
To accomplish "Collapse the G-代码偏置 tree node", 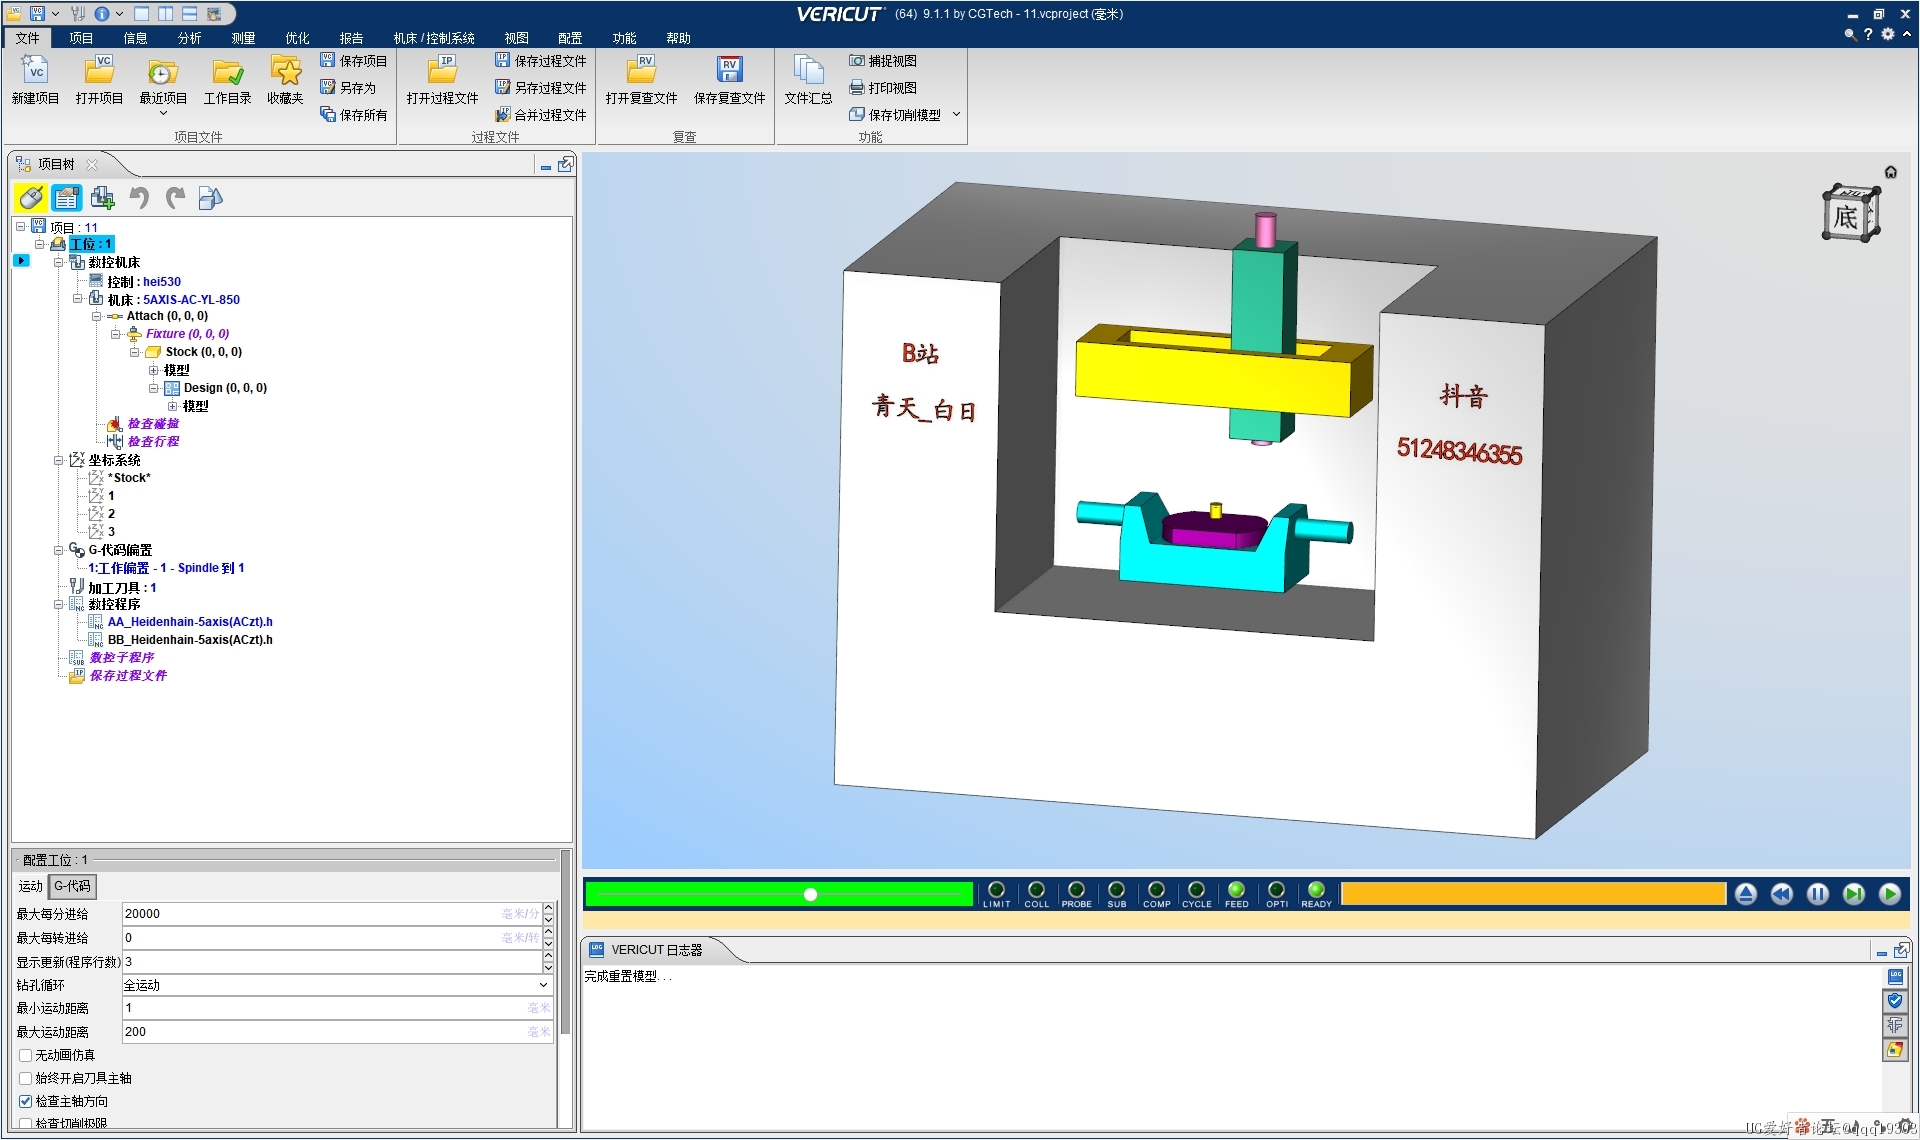I will [59, 550].
